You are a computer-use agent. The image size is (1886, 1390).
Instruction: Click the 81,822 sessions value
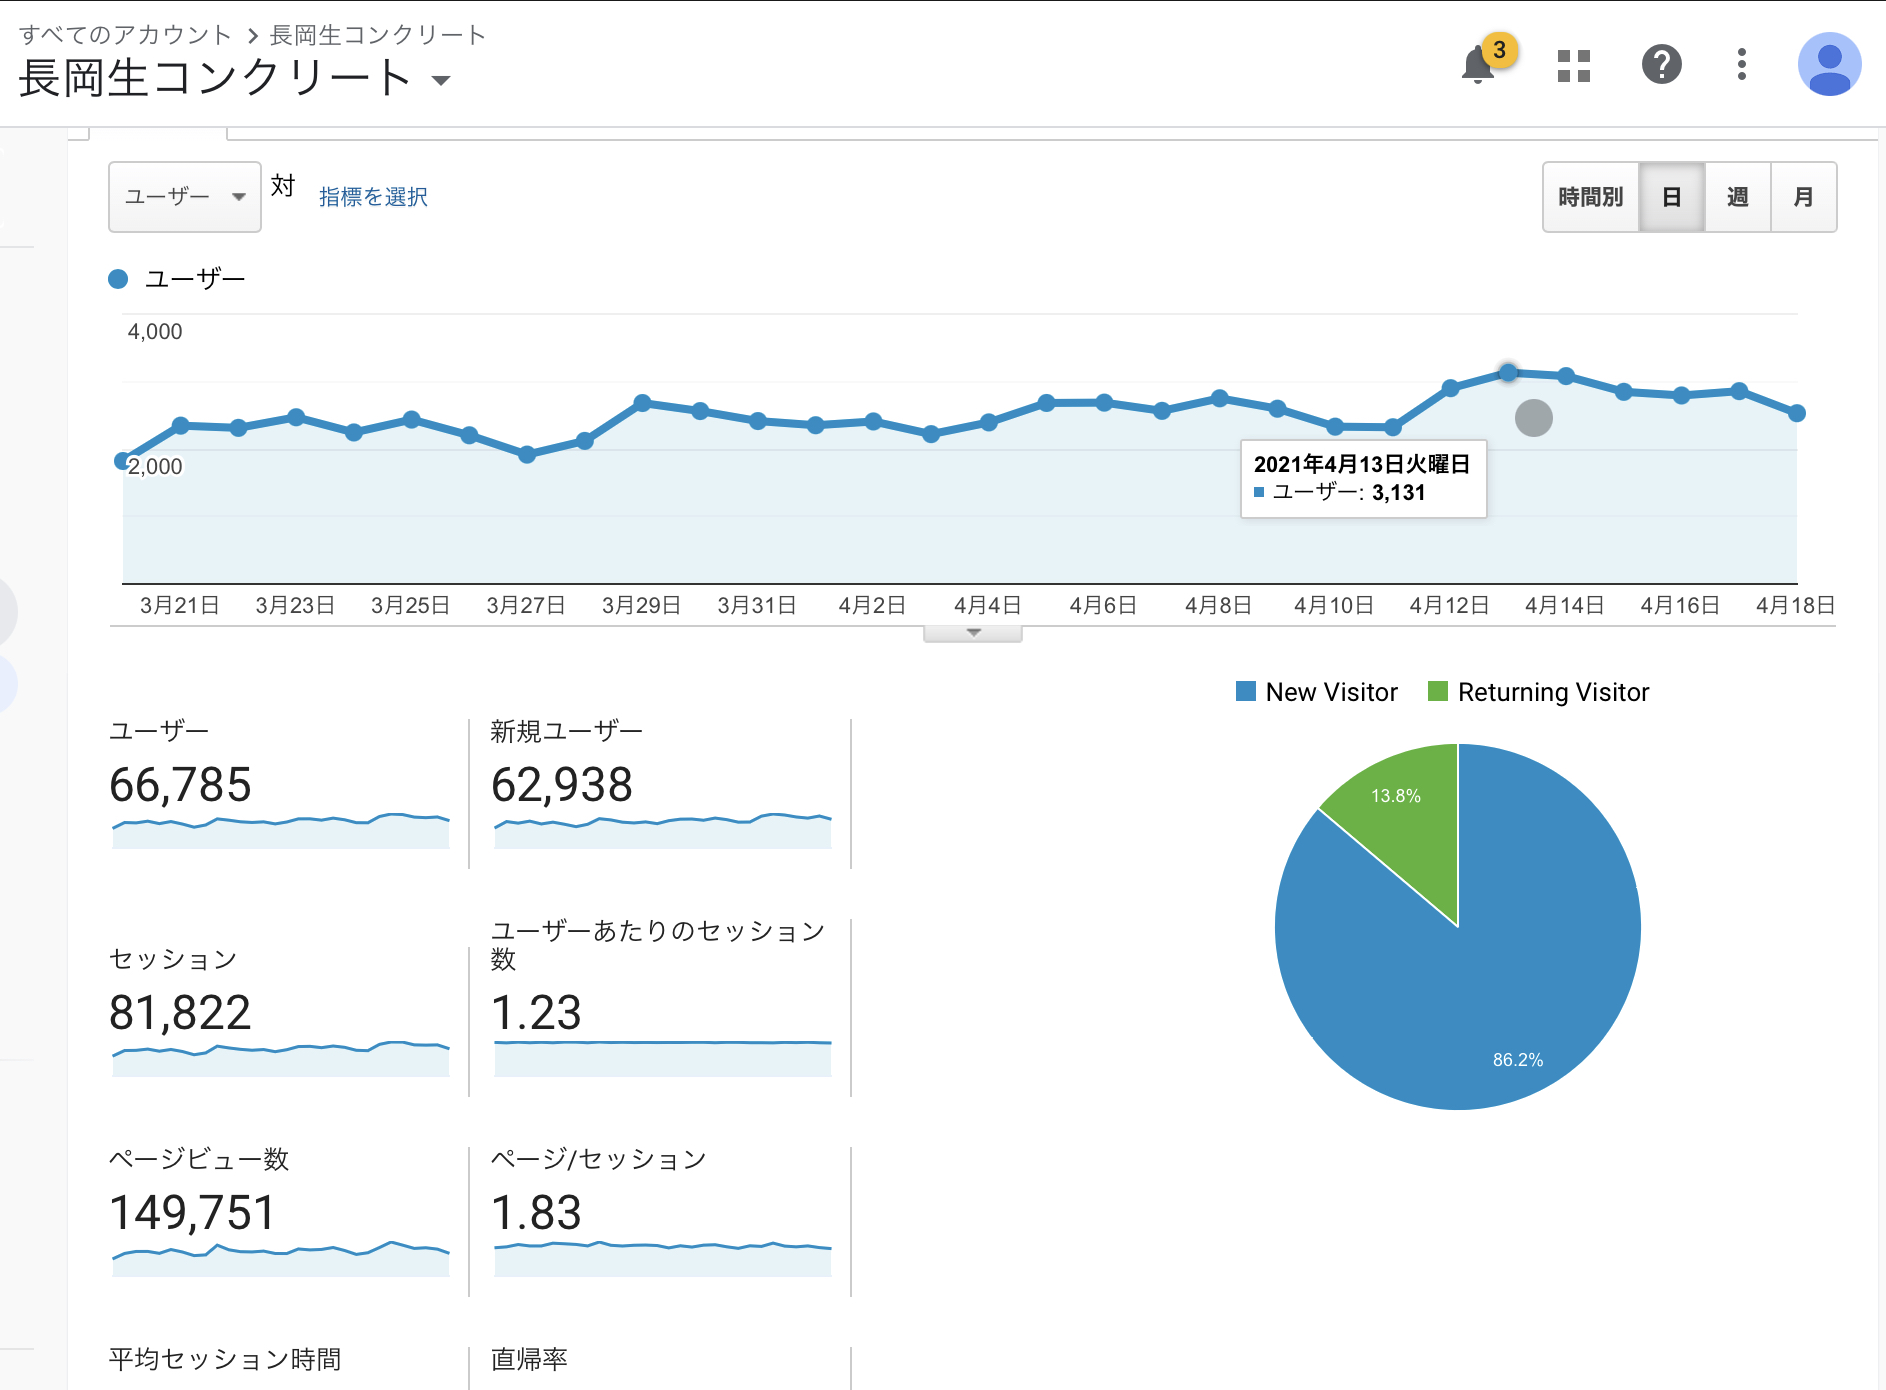(180, 1013)
